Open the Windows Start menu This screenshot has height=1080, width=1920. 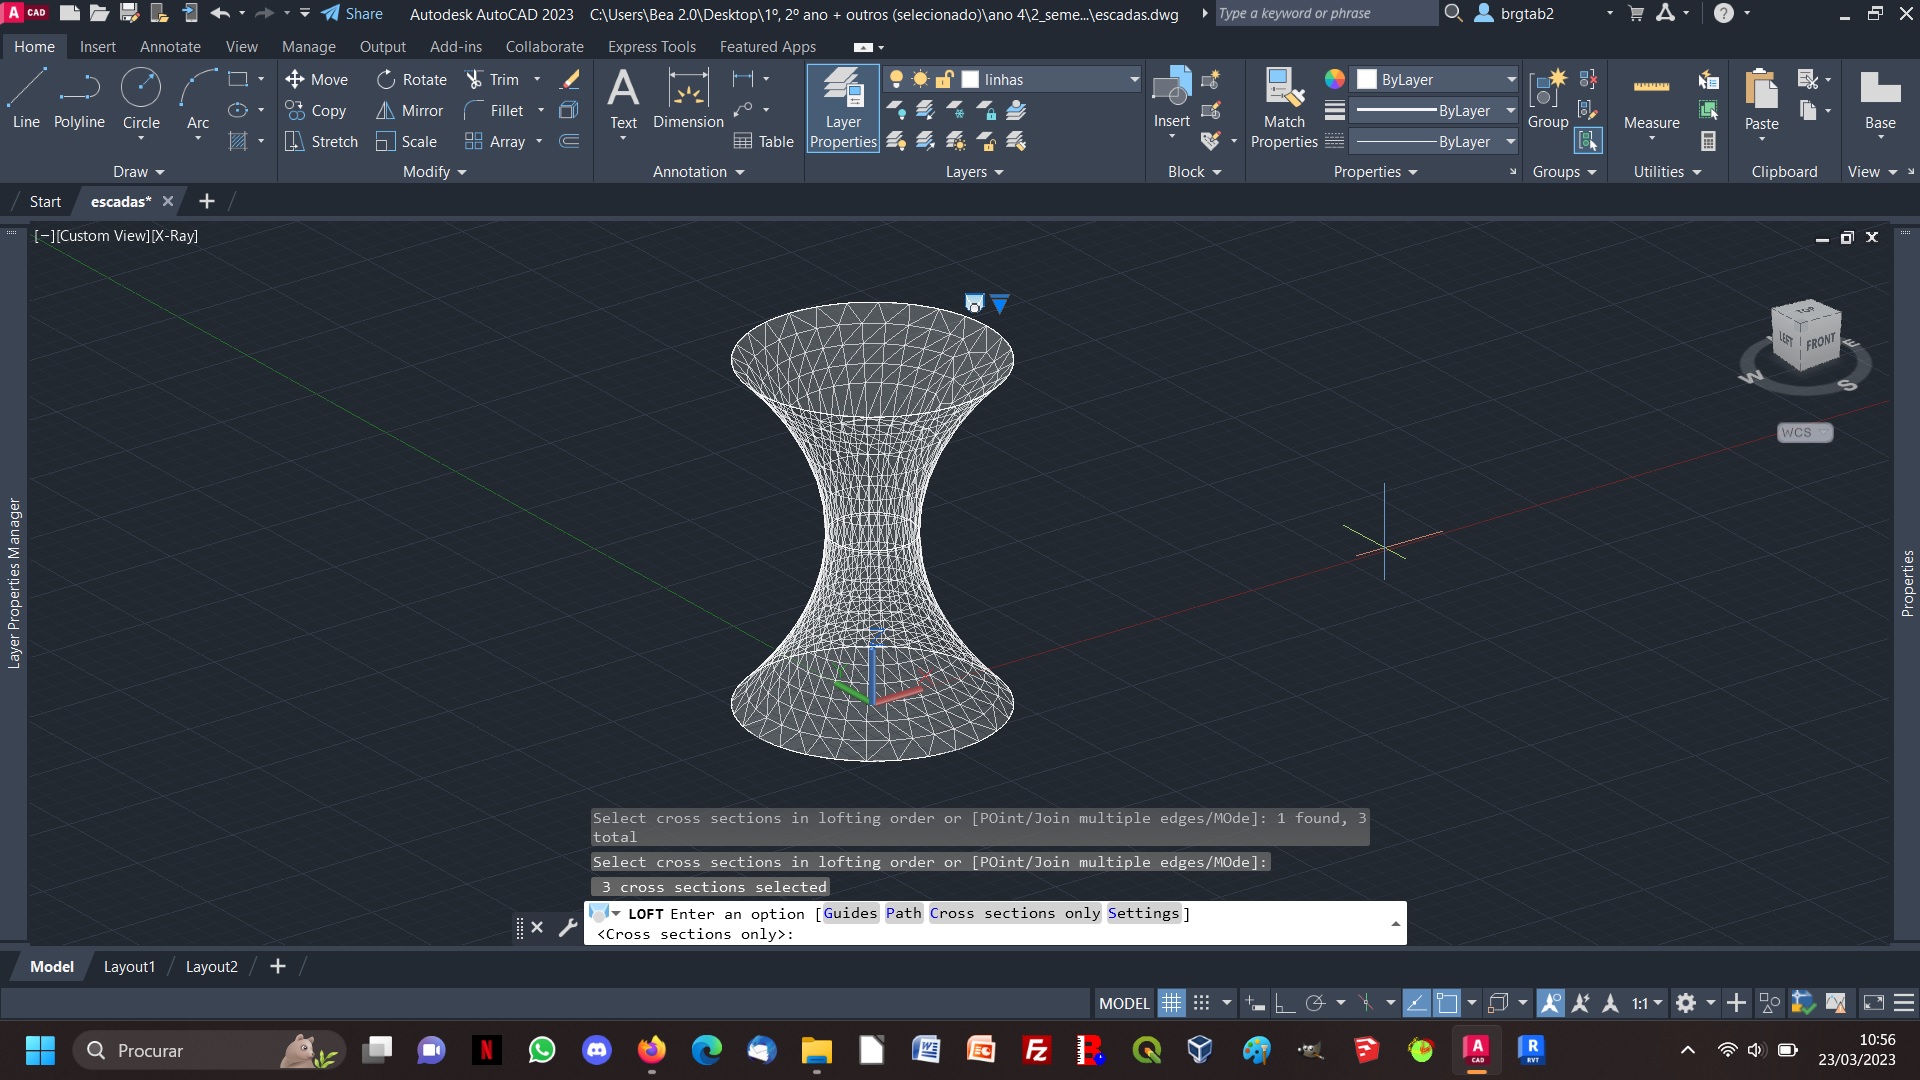[40, 1050]
